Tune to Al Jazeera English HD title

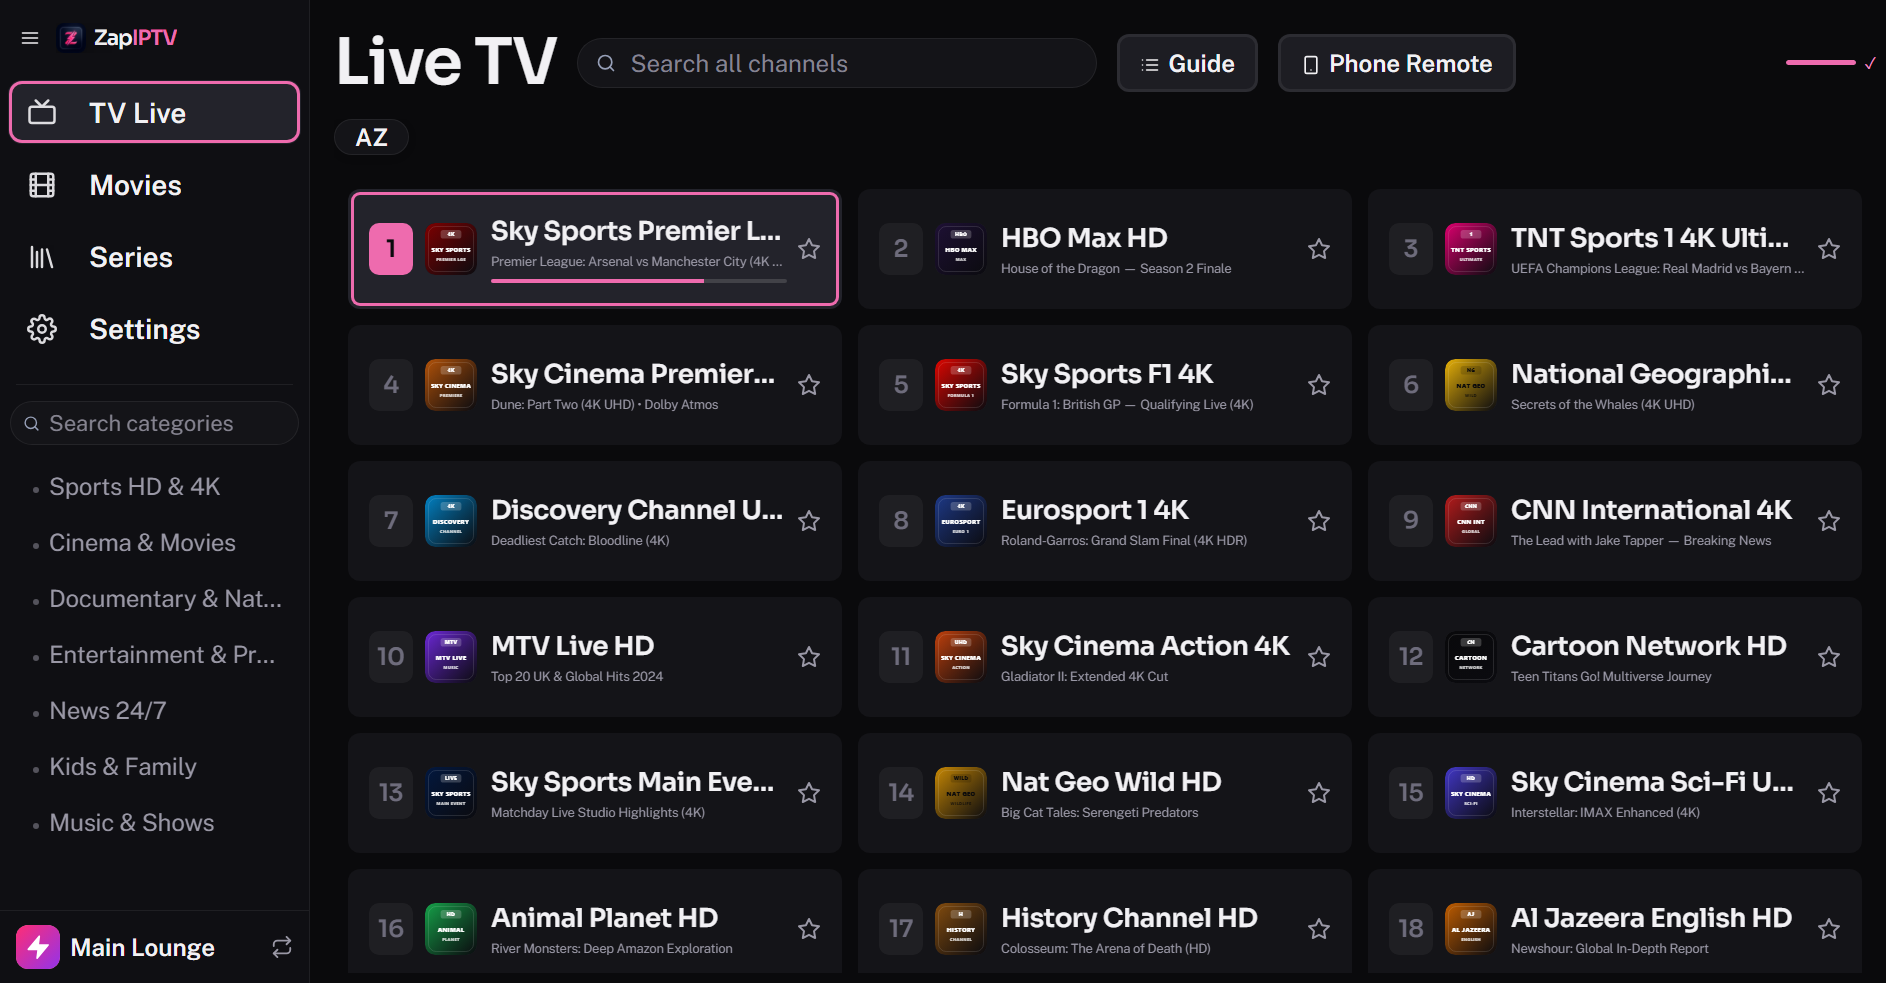[1651, 918]
